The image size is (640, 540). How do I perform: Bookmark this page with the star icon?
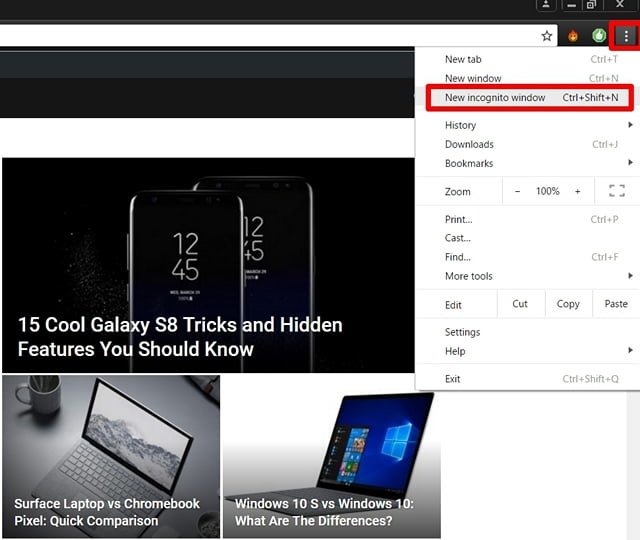(547, 36)
